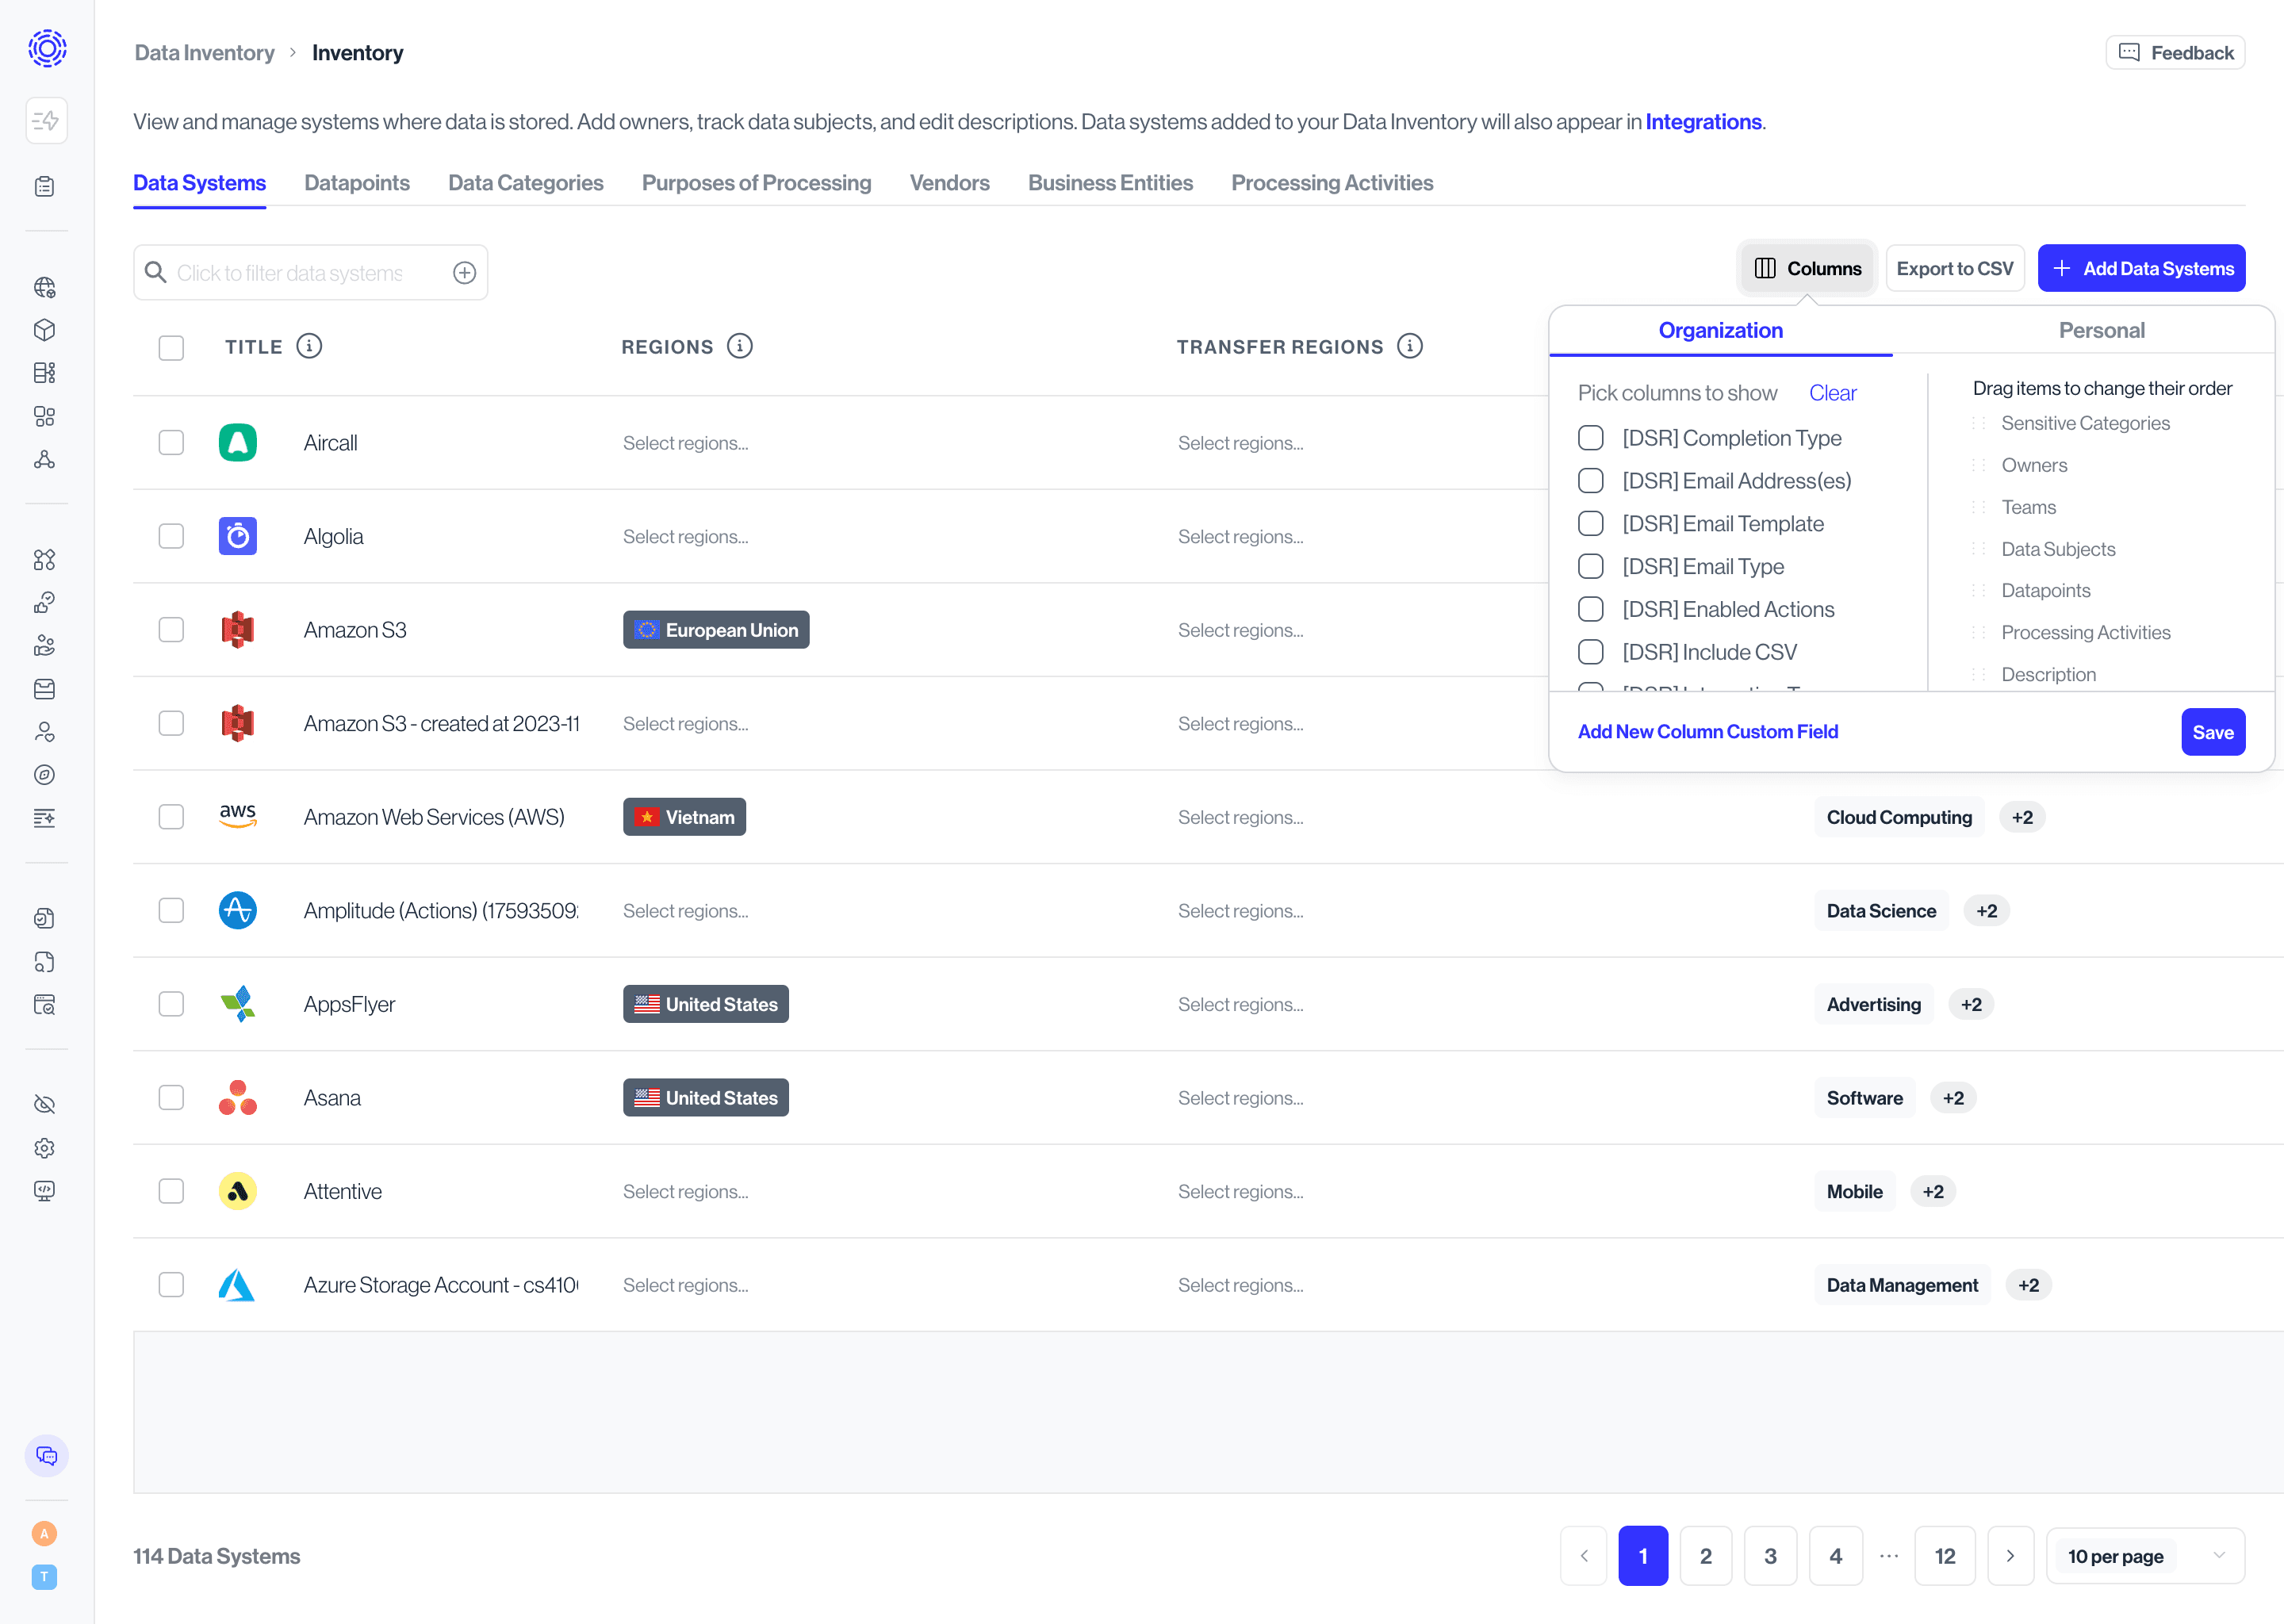Image resolution: width=2284 pixels, height=1624 pixels.
Task: Open the settings gear icon in sidebar
Action: tap(44, 1148)
